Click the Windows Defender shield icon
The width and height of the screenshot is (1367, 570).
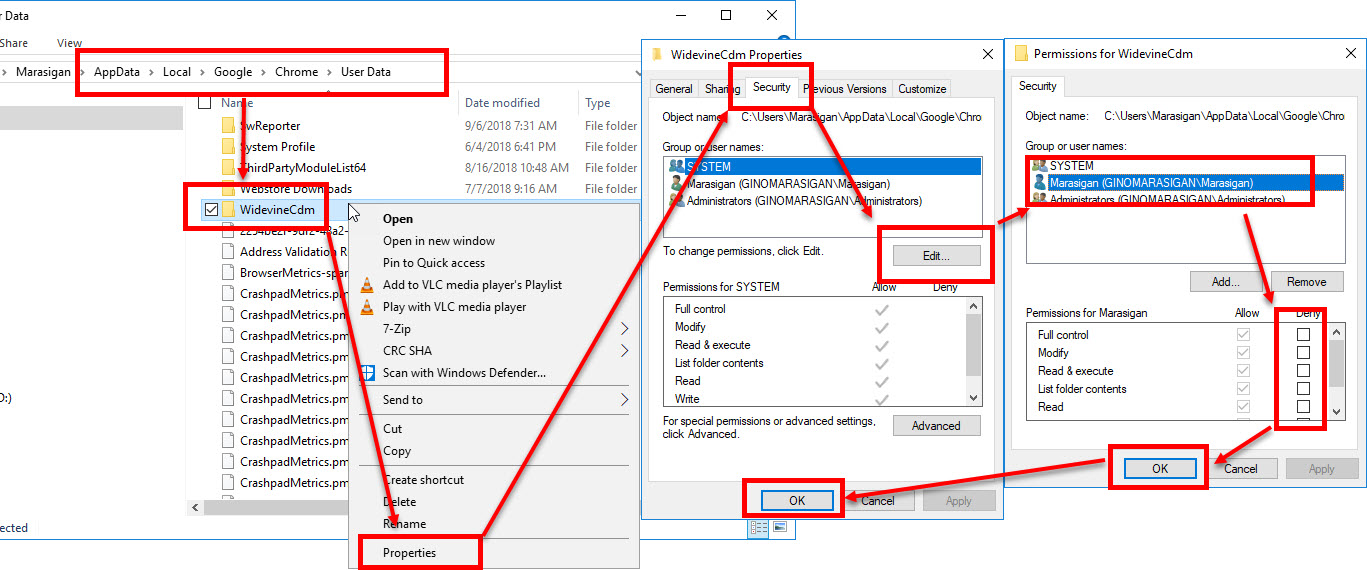[367, 373]
